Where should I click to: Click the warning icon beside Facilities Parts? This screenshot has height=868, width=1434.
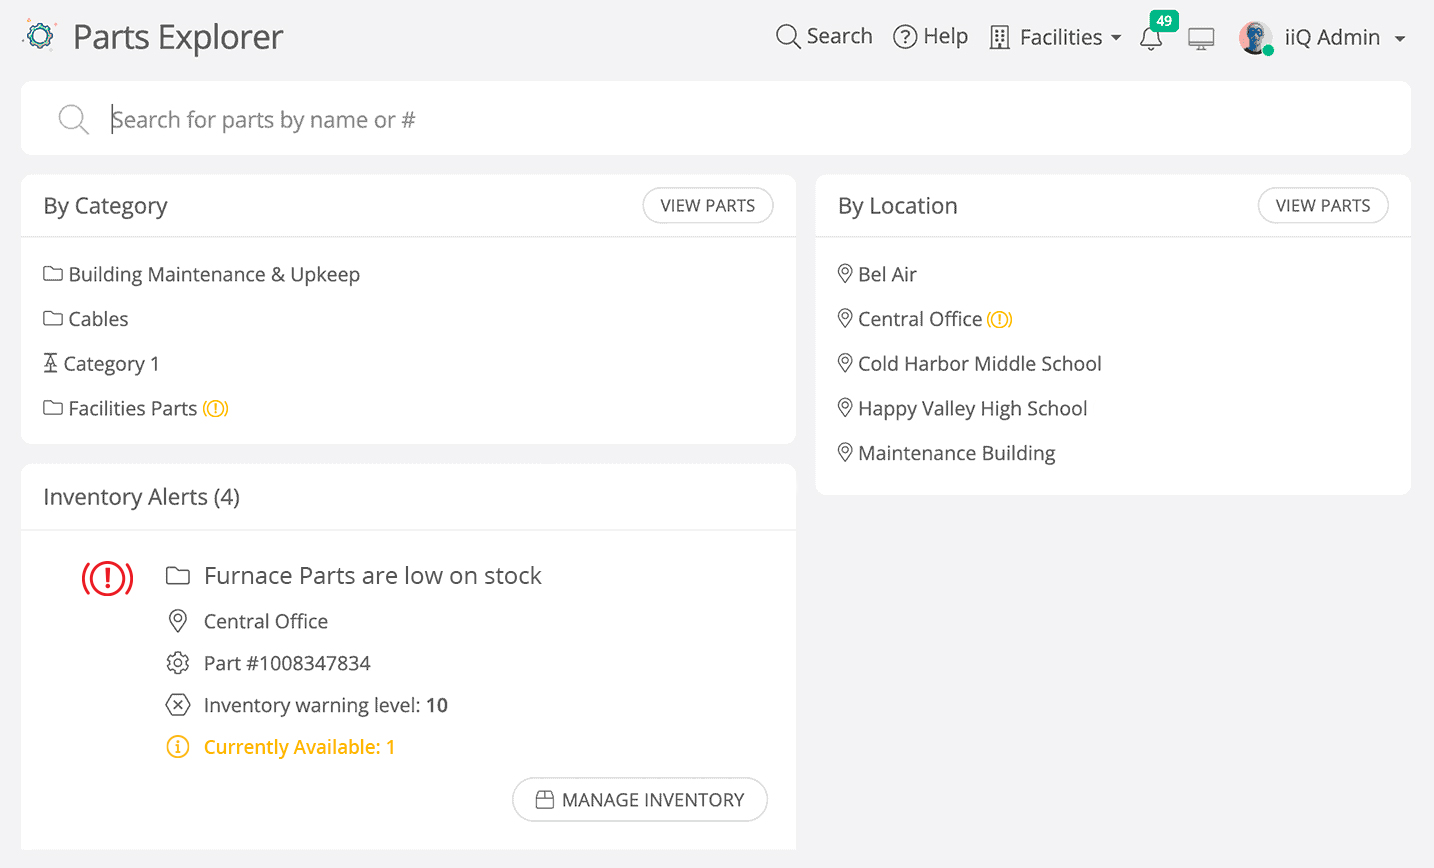pyautogui.click(x=215, y=408)
